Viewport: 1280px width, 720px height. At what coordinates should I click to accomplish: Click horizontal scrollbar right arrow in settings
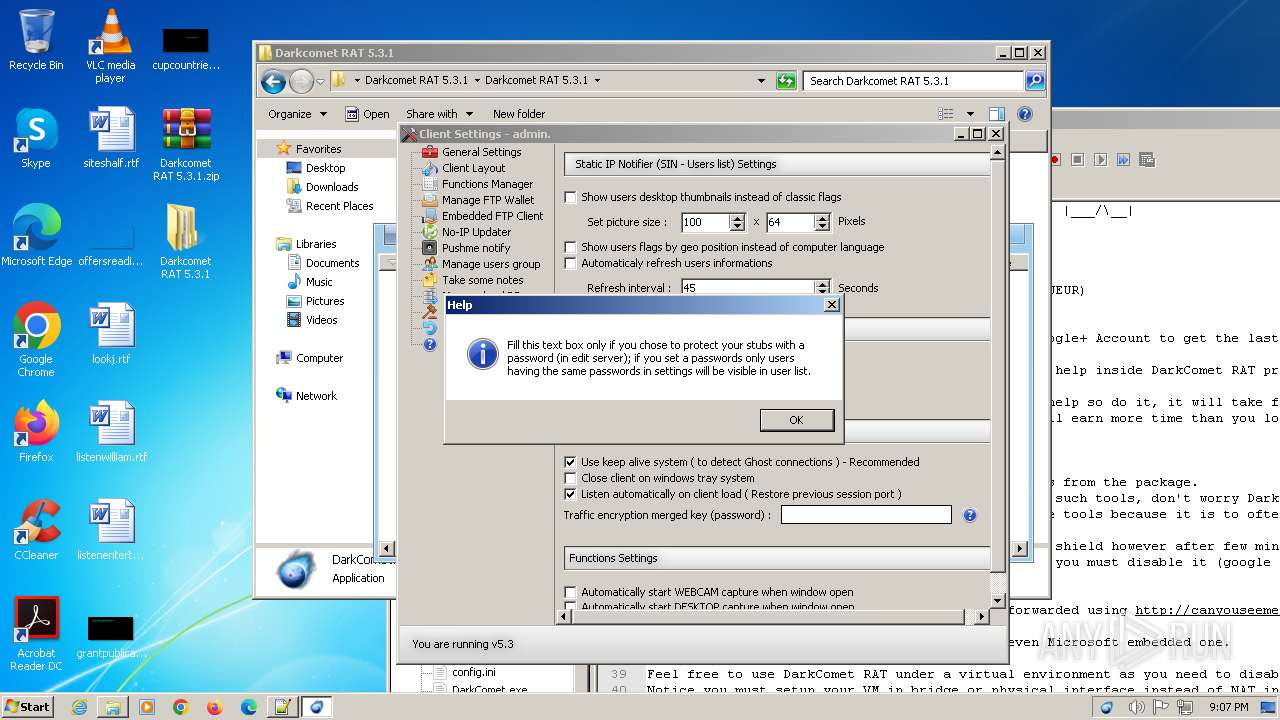point(981,617)
